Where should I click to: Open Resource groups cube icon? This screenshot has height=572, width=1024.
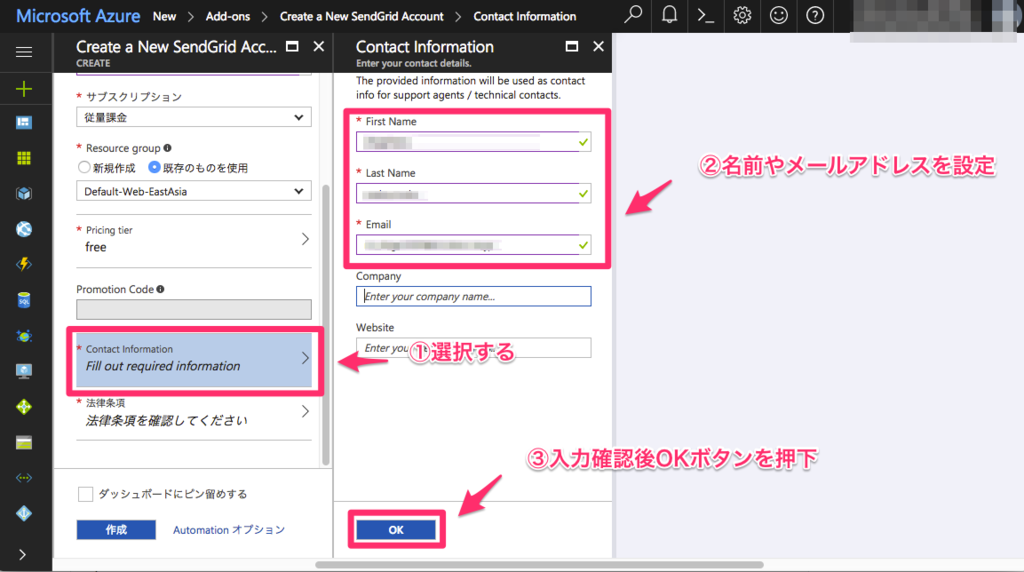pos(24,193)
